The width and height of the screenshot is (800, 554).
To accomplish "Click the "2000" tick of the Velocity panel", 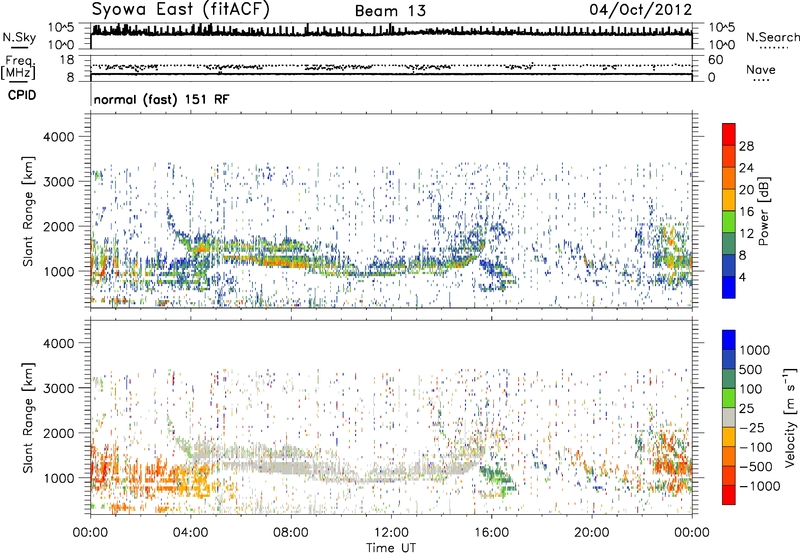I will tap(58, 433).
